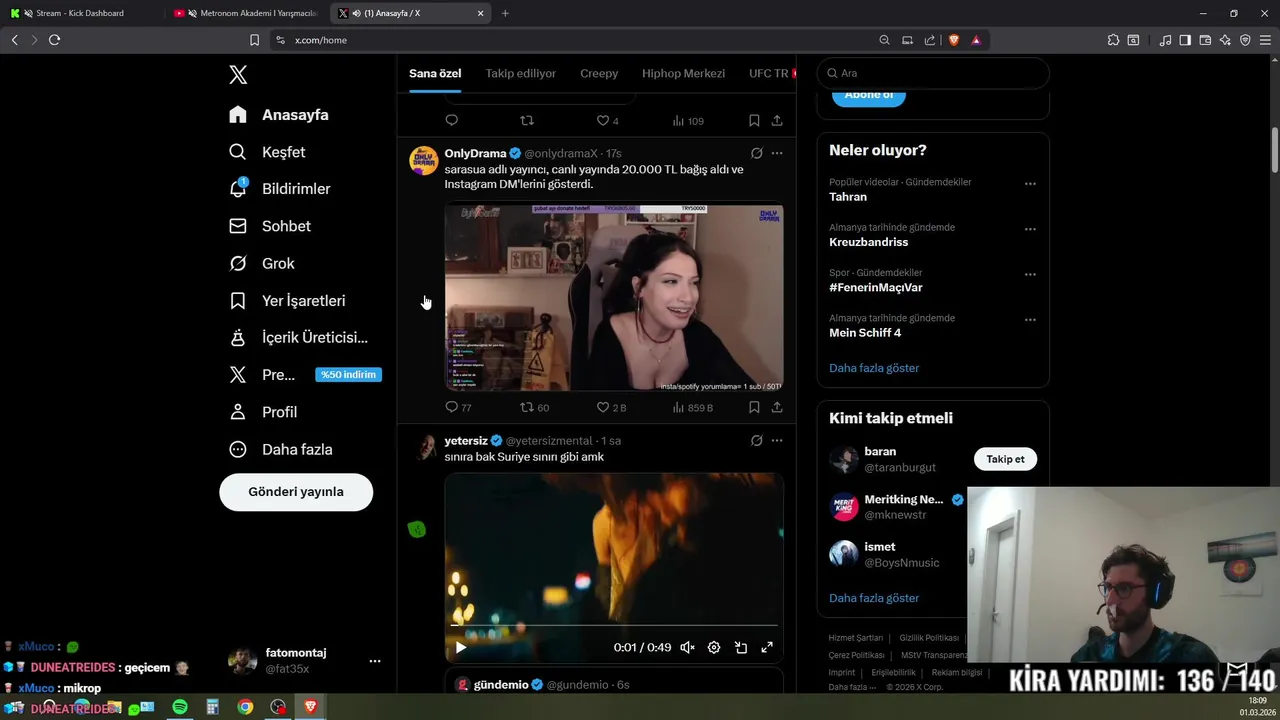The height and width of the screenshot is (720, 1280).
Task: Open Sohbet messages in sidebar
Action: [x=270, y=226]
